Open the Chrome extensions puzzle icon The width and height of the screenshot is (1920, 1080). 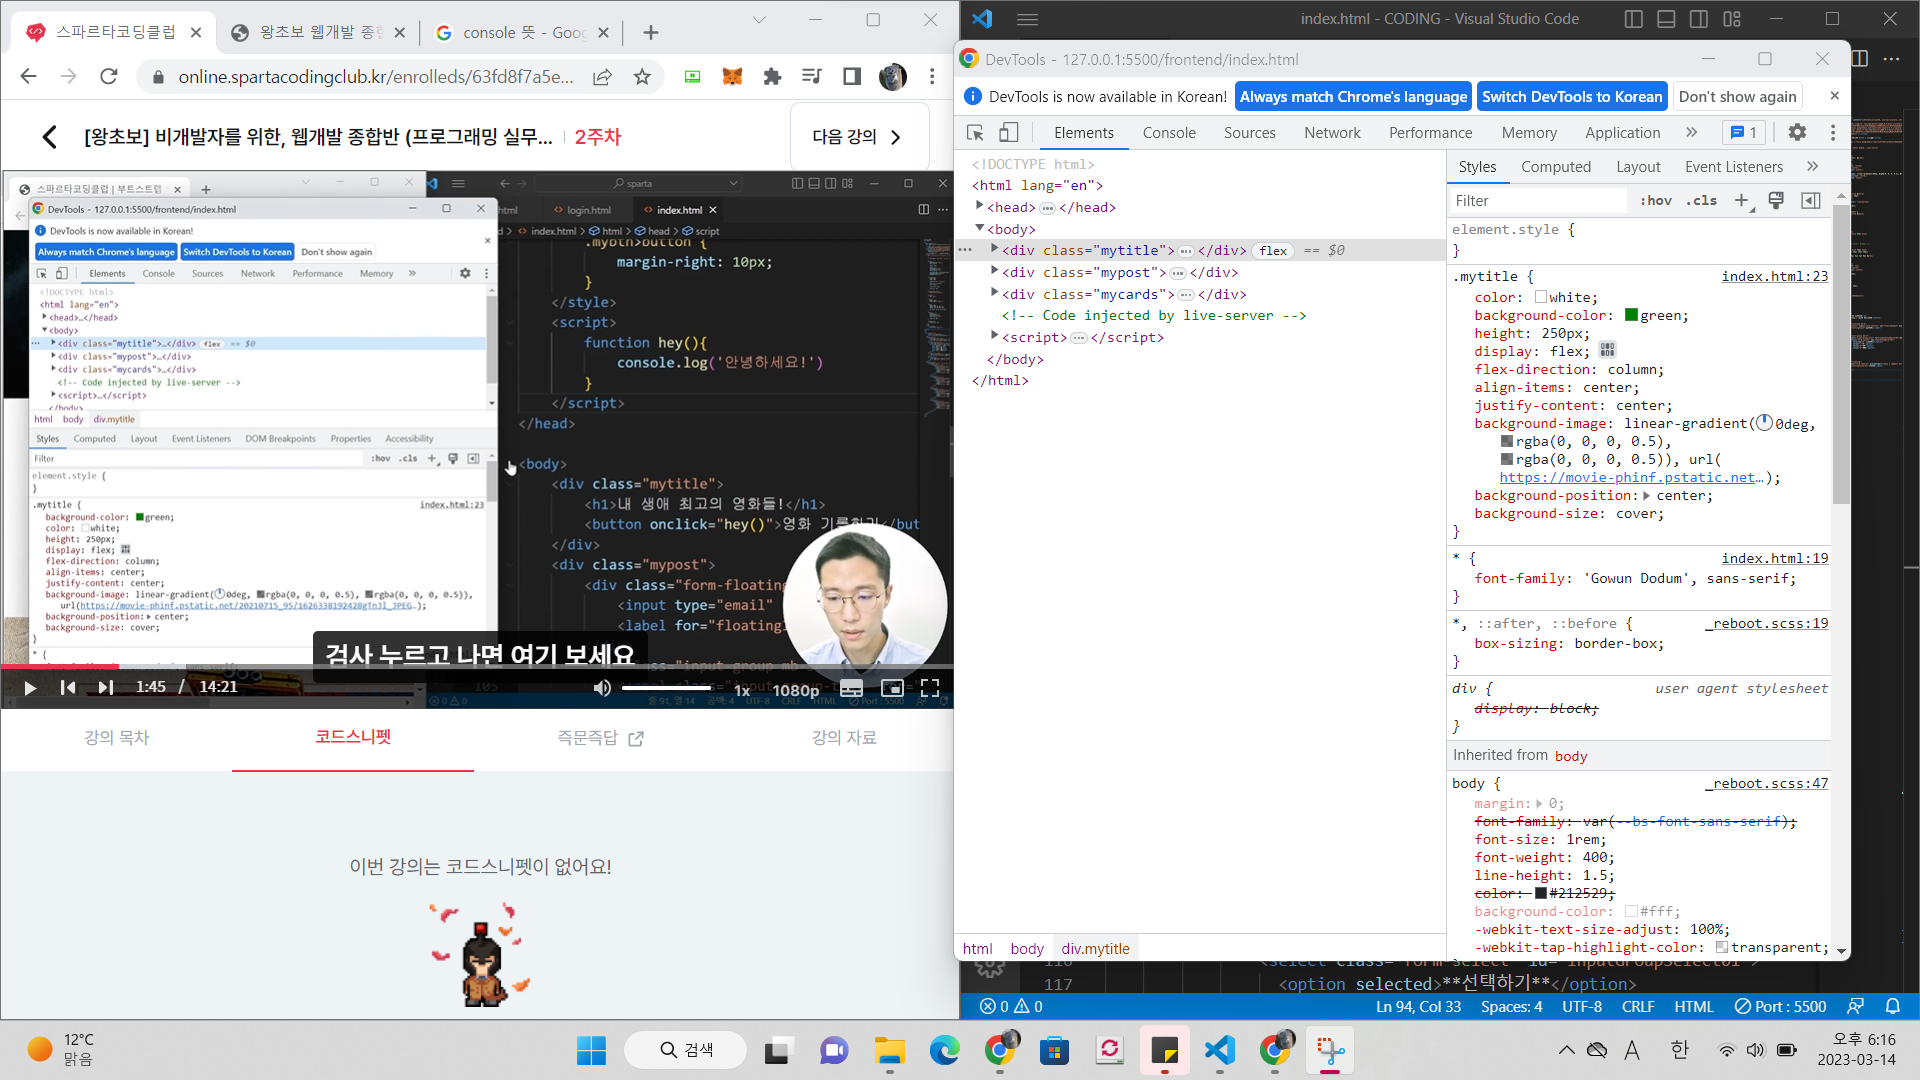772,77
